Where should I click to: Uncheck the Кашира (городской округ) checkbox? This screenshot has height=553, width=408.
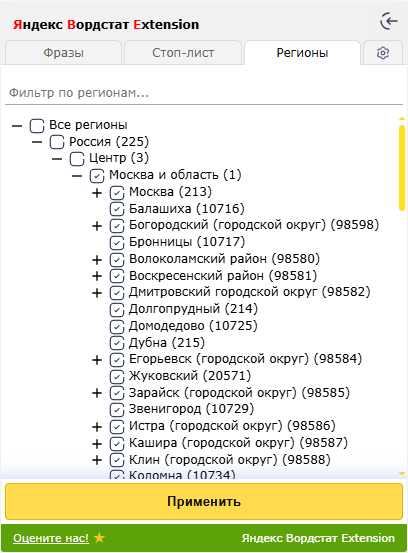(x=117, y=443)
